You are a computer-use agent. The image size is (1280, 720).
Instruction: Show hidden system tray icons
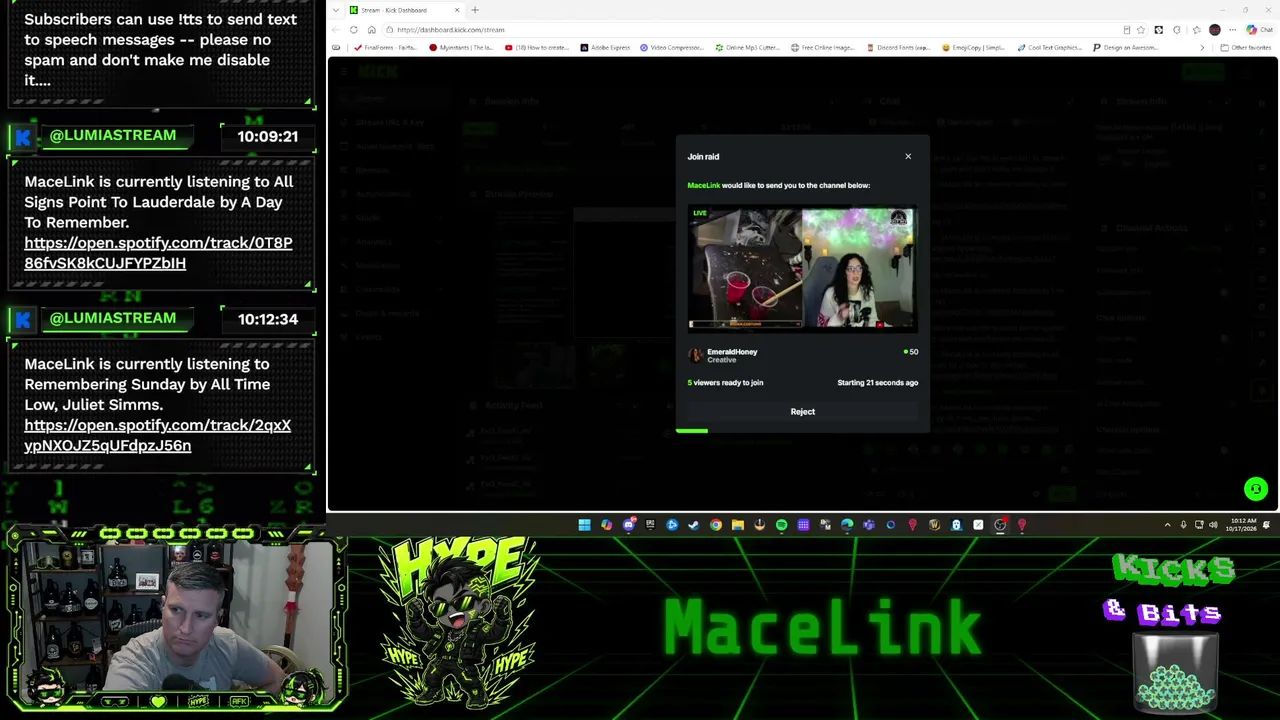1167,525
